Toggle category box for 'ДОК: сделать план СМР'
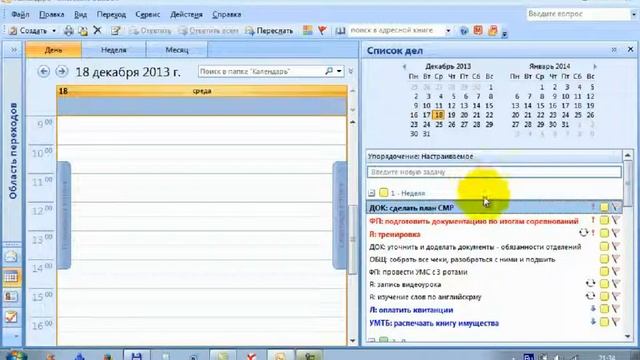 [604, 207]
